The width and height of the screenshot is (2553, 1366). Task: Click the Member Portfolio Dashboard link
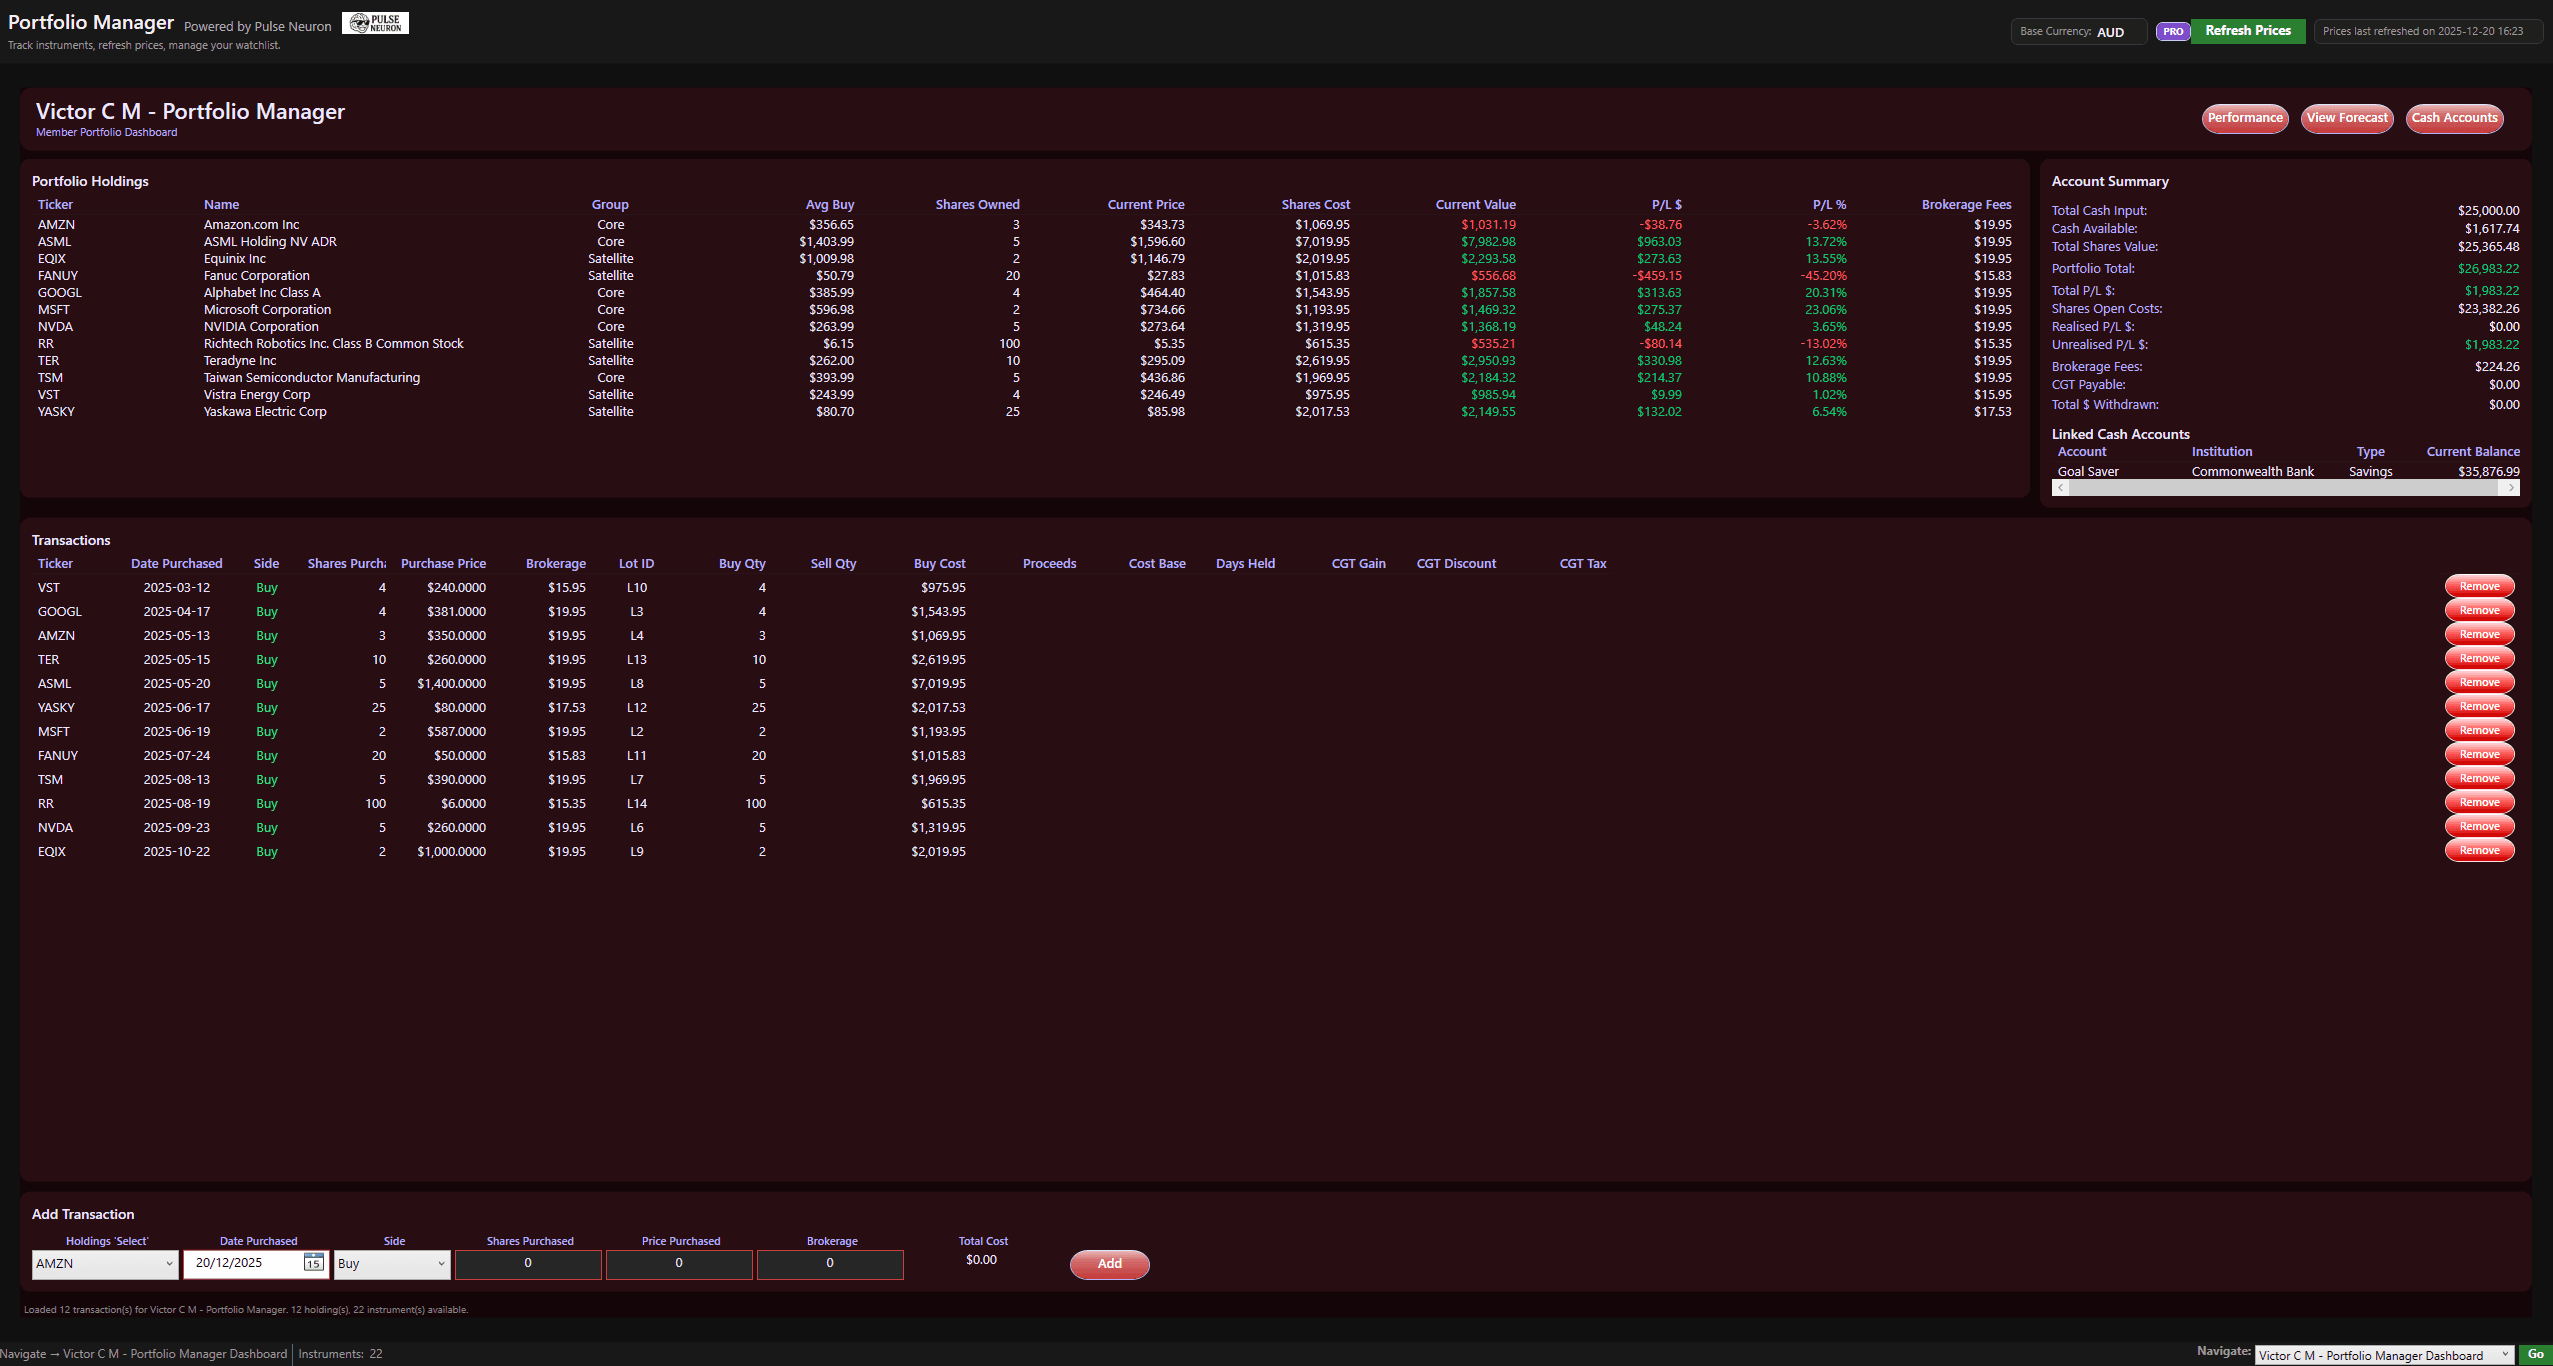pyautogui.click(x=105, y=131)
